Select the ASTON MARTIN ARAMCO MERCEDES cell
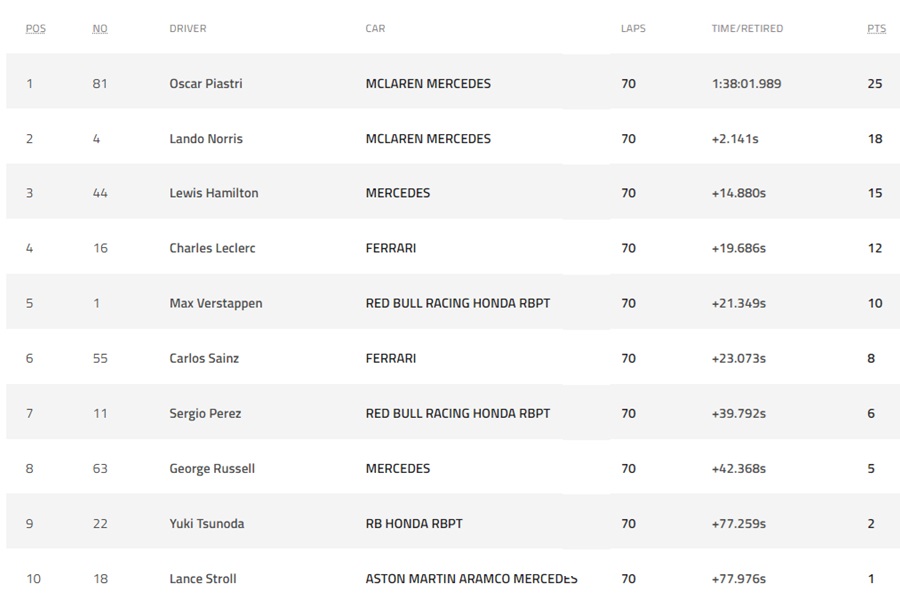Image resolution: width=900 pixels, height=600 pixels. click(471, 578)
